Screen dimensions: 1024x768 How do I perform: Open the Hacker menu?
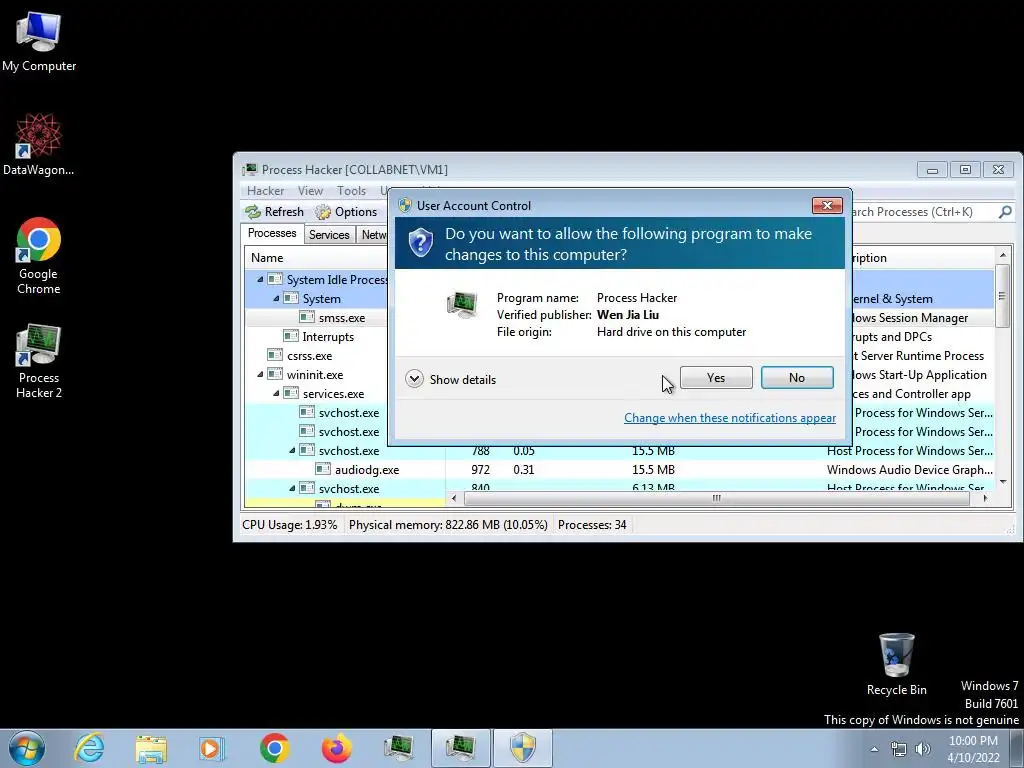point(265,191)
